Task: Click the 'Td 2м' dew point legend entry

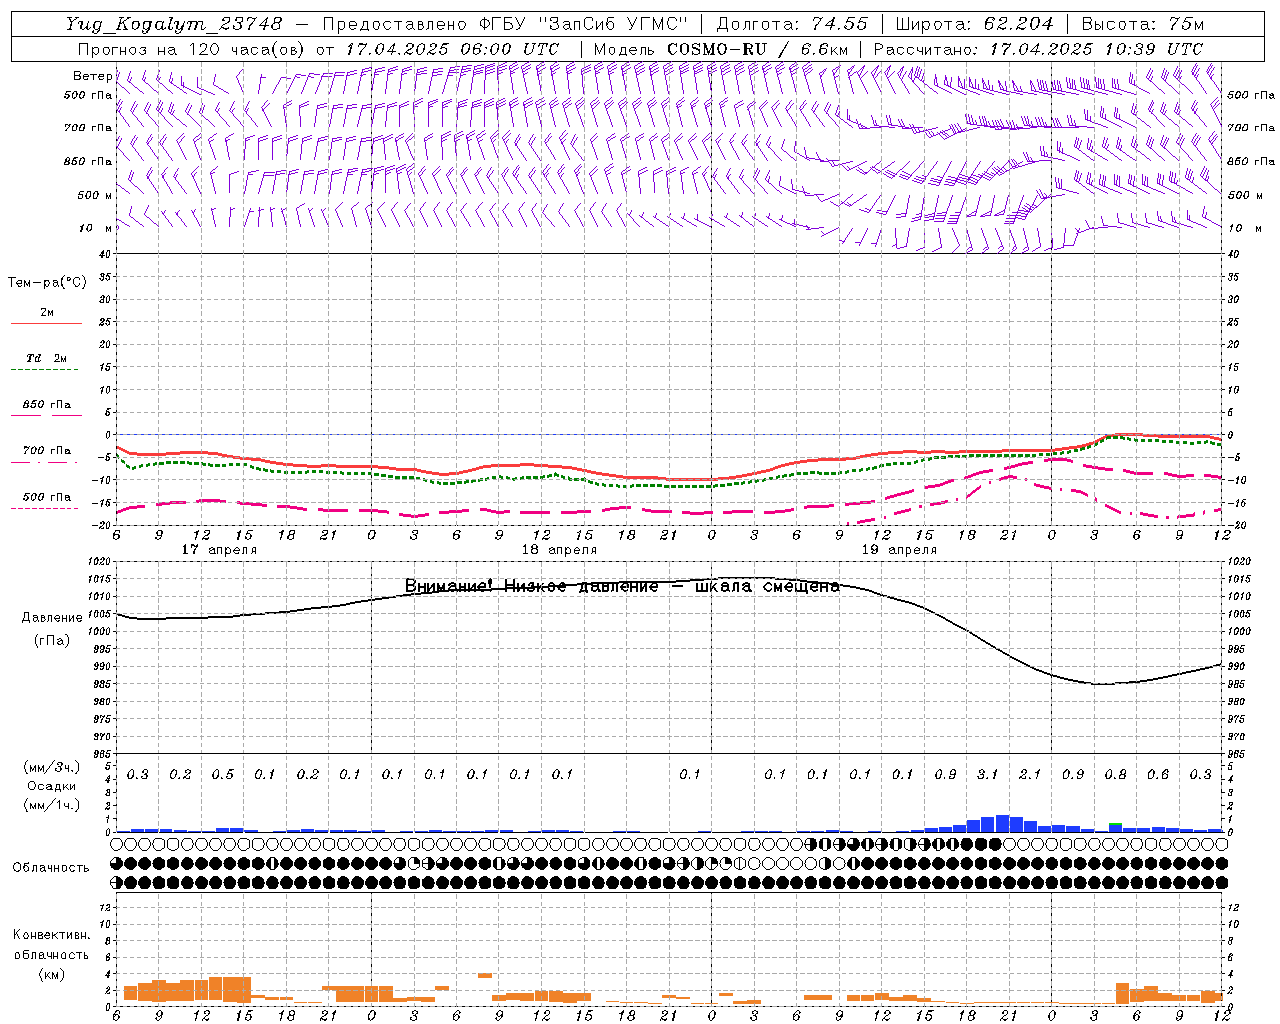Action: point(47,358)
